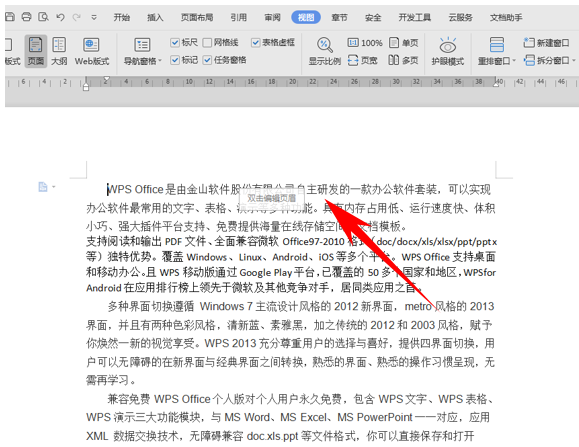Switch to 单页 display
Viewport: 579px width, 447px height.
click(x=404, y=43)
